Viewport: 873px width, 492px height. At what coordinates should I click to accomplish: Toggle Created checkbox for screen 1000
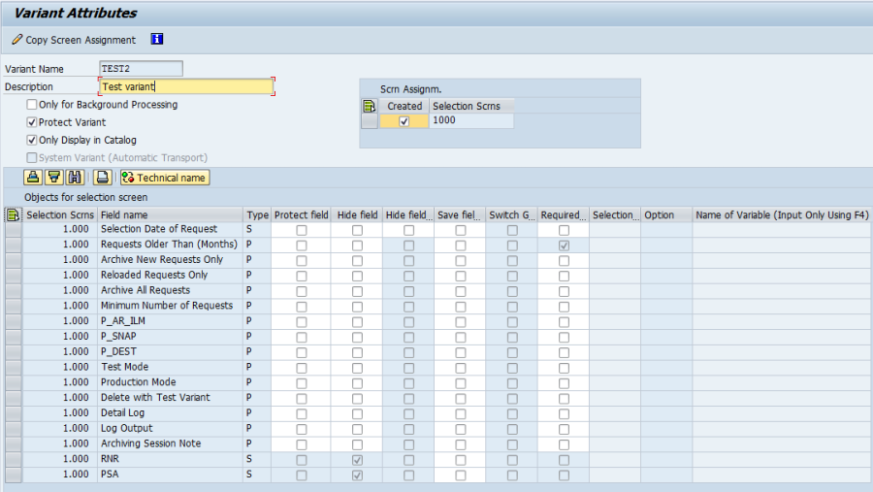point(404,121)
